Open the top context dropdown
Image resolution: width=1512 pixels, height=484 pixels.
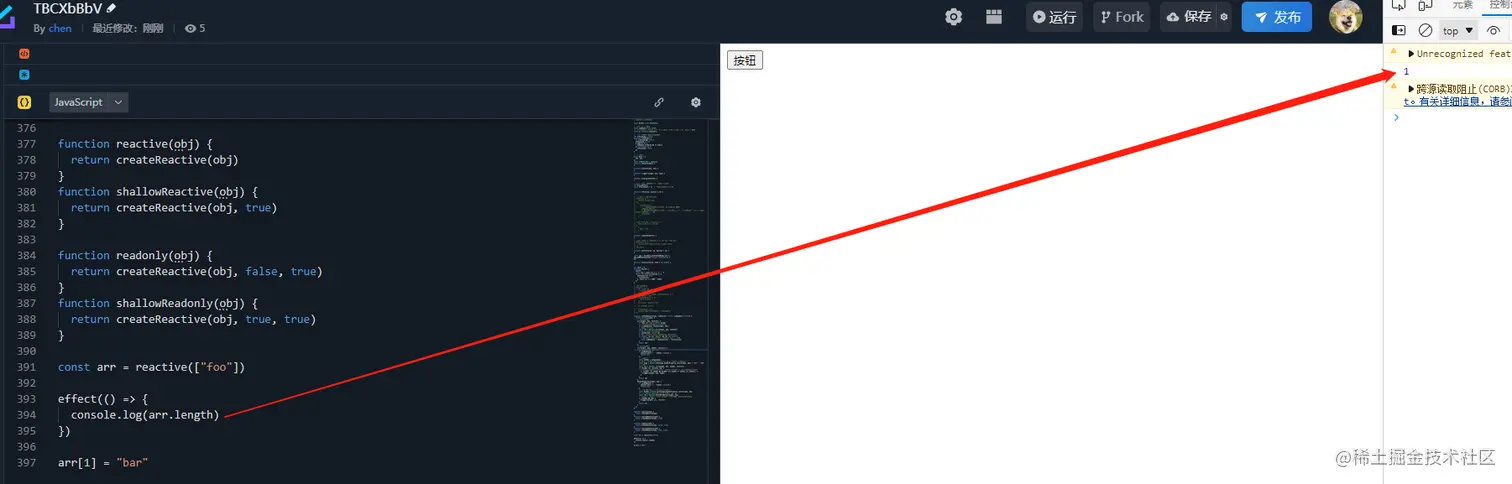coord(1458,31)
